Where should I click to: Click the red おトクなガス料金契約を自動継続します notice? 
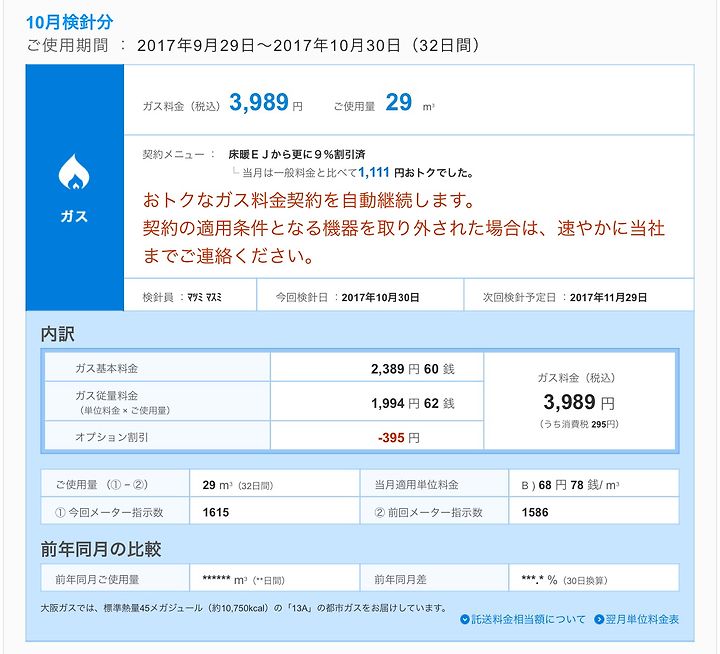(x=309, y=200)
